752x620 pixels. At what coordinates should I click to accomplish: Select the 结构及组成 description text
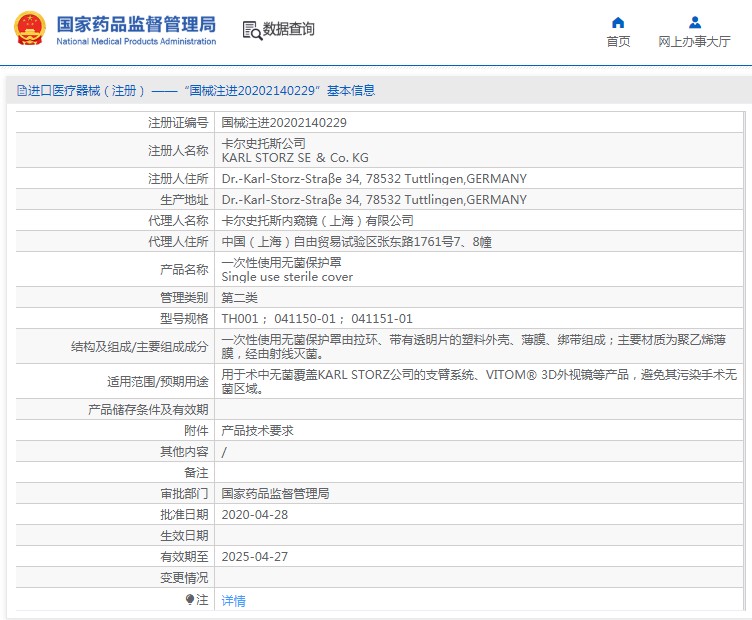(x=474, y=347)
